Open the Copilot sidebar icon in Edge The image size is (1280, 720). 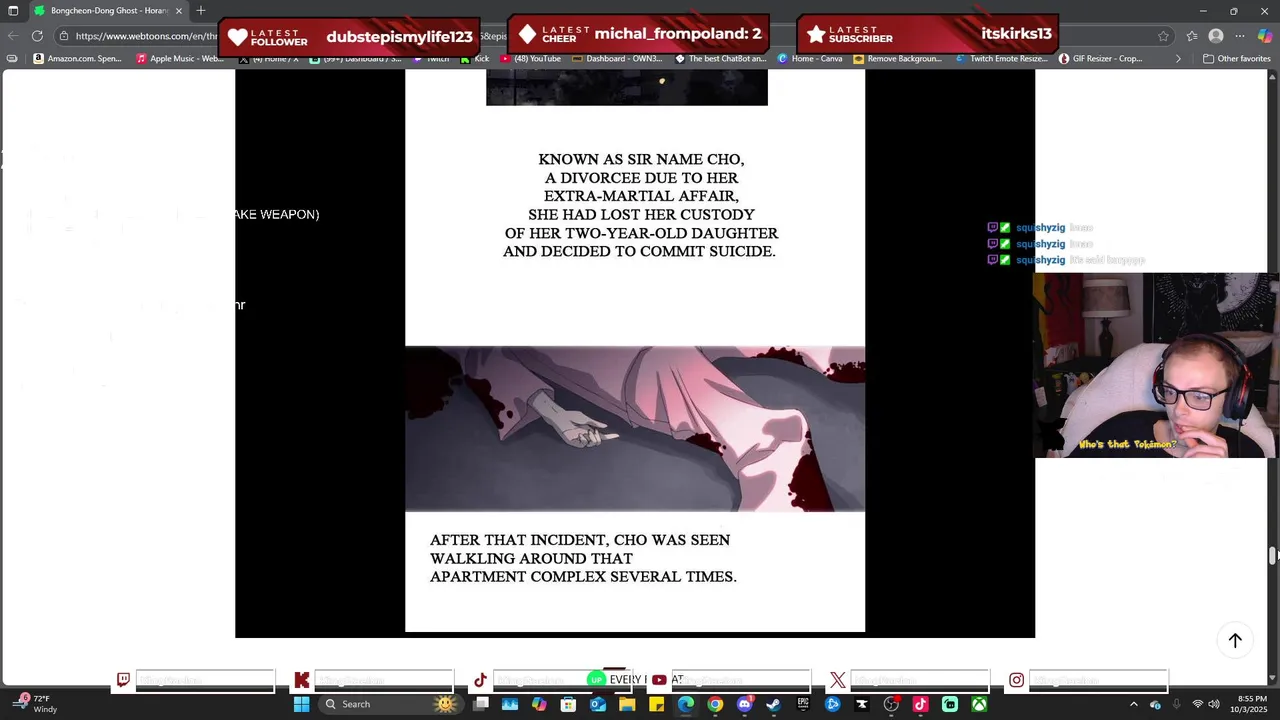[x=1265, y=36]
